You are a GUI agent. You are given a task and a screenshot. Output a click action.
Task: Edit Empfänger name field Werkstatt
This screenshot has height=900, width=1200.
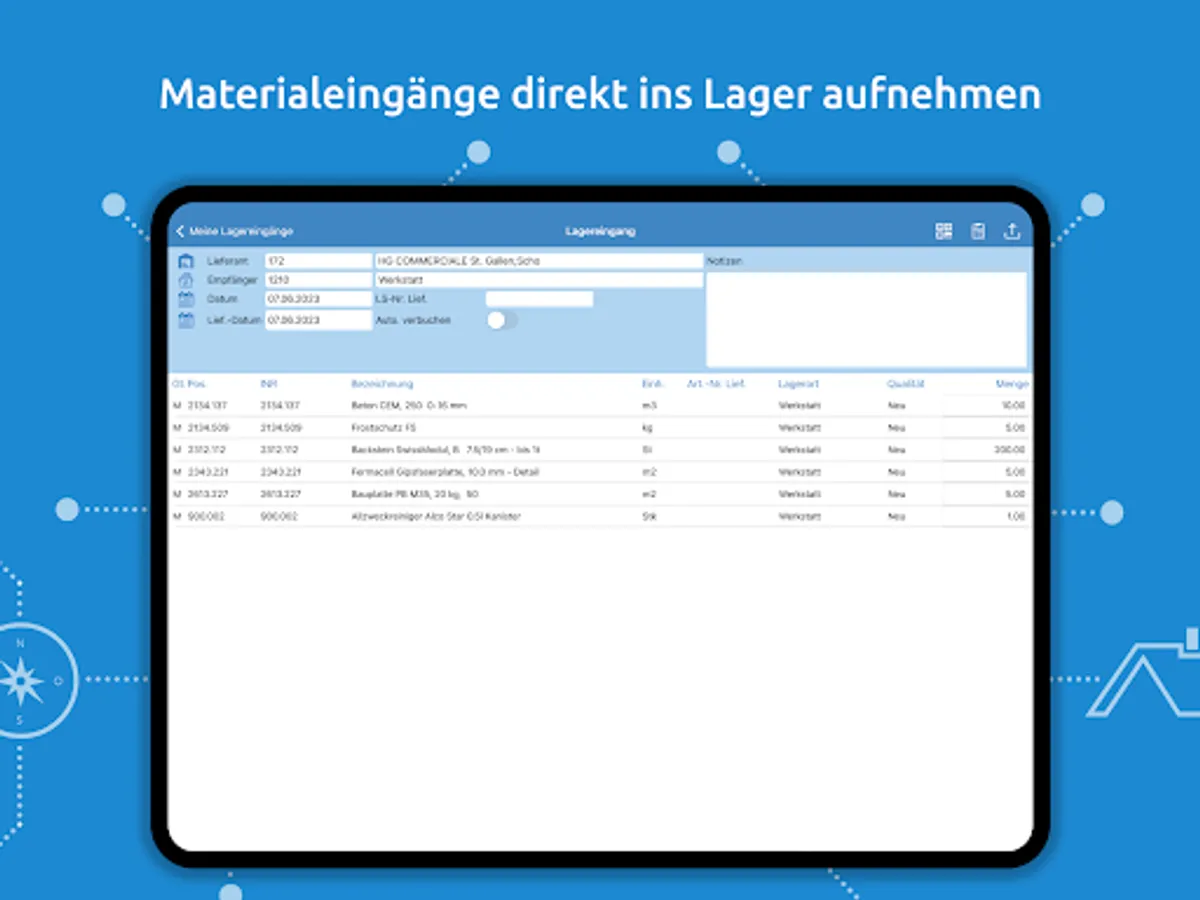pos(539,280)
